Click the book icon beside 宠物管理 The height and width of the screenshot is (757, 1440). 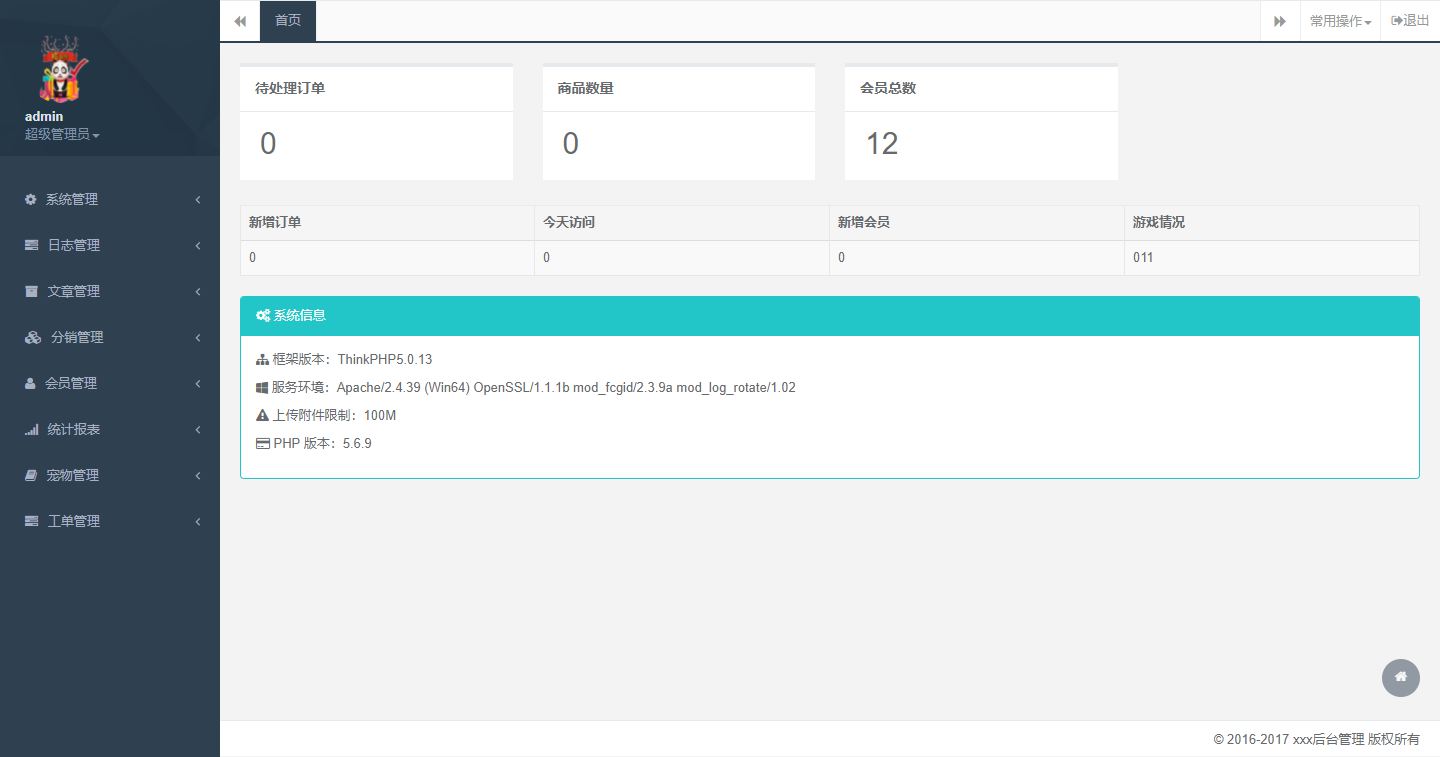[x=31, y=475]
